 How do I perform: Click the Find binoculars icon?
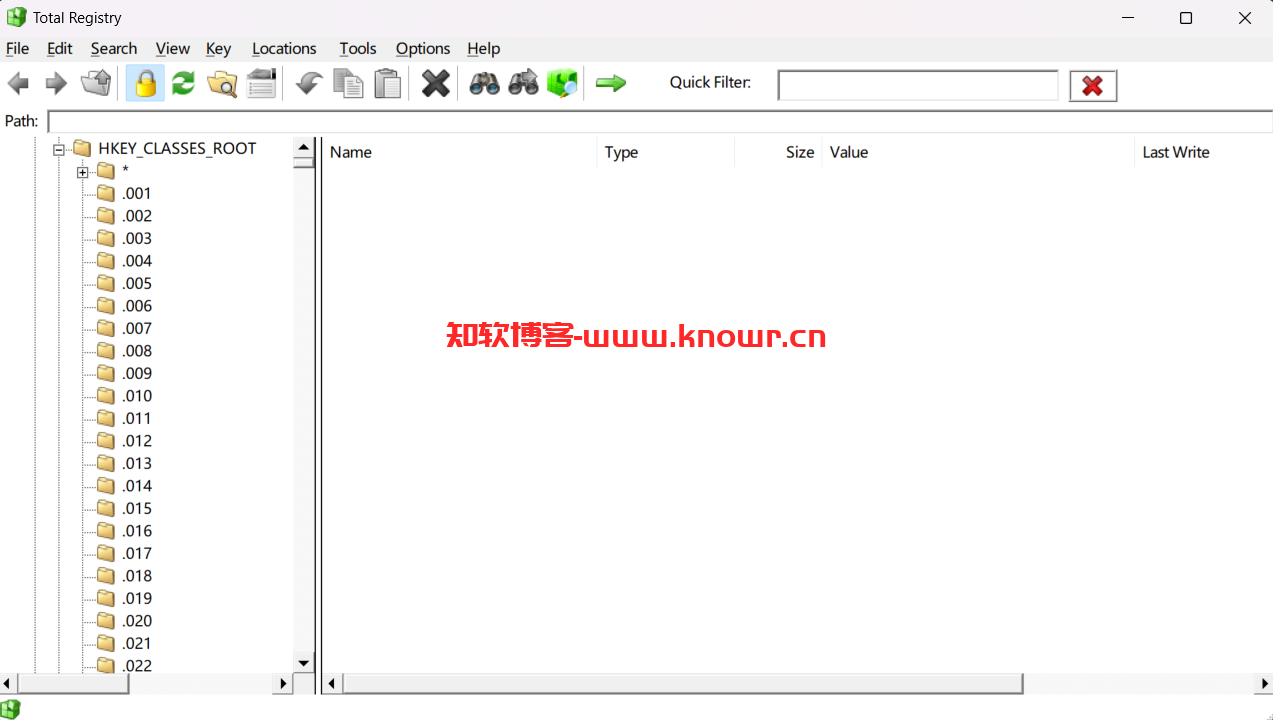point(484,83)
